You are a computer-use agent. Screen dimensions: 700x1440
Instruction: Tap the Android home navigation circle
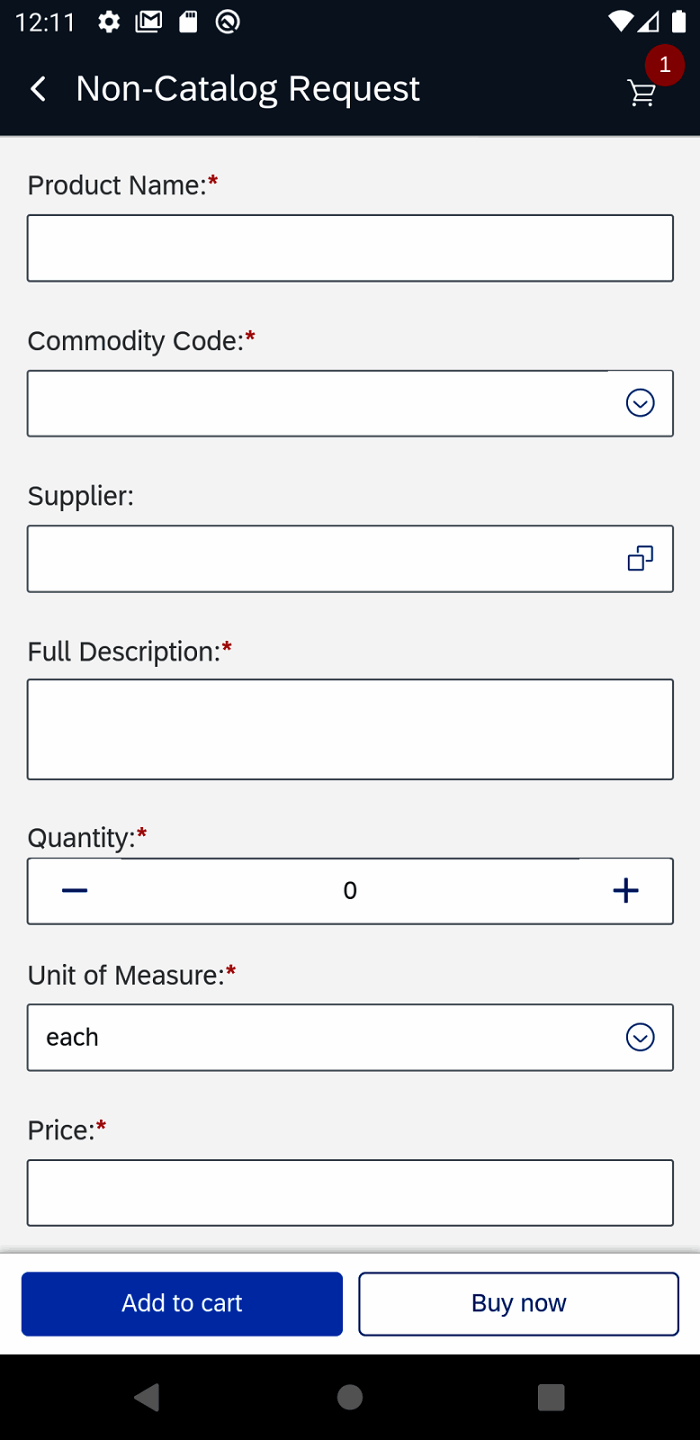point(349,1399)
